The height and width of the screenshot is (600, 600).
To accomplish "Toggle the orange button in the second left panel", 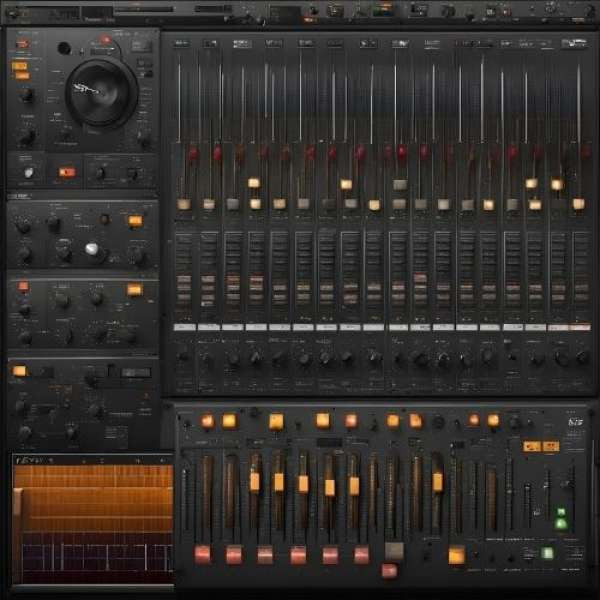I will [x=135, y=221].
